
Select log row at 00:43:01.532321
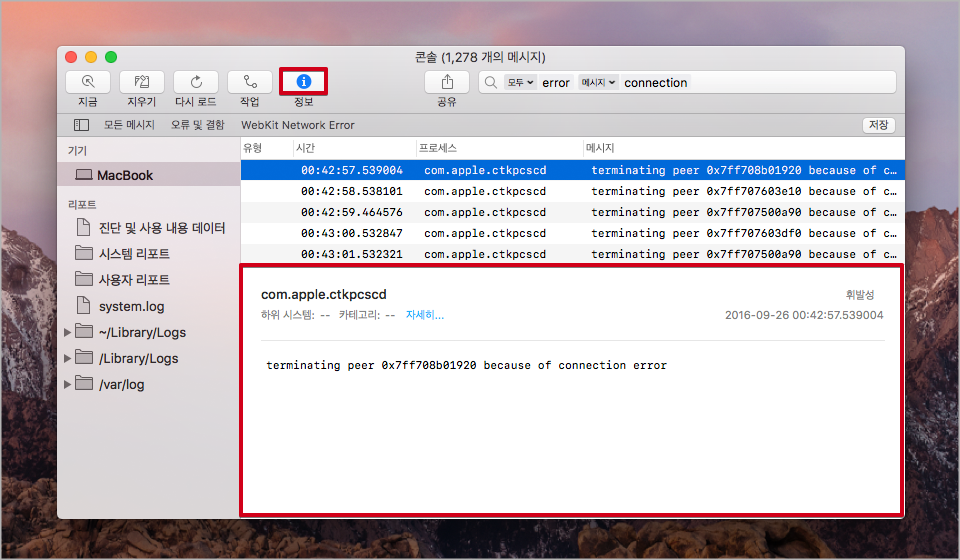tap(572, 254)
